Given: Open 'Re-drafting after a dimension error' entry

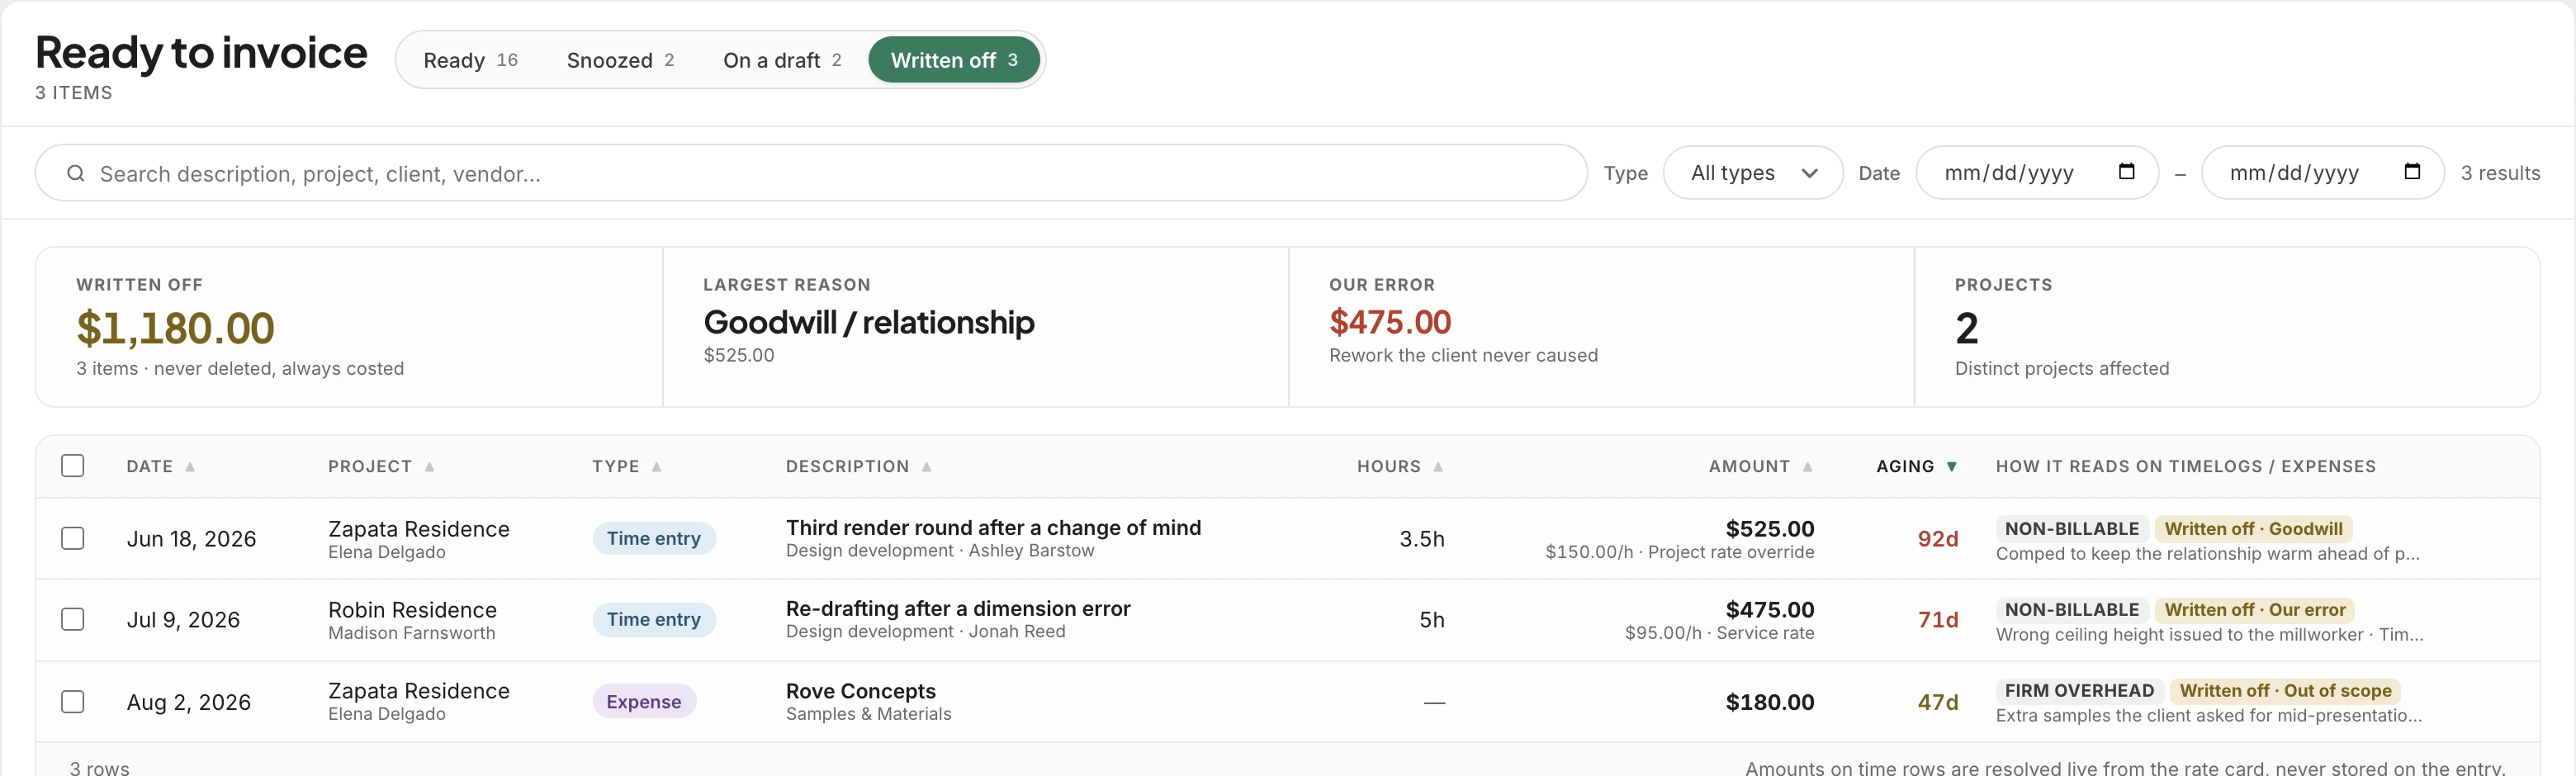Looking at the screenshot, I should [x=958, y=609].
